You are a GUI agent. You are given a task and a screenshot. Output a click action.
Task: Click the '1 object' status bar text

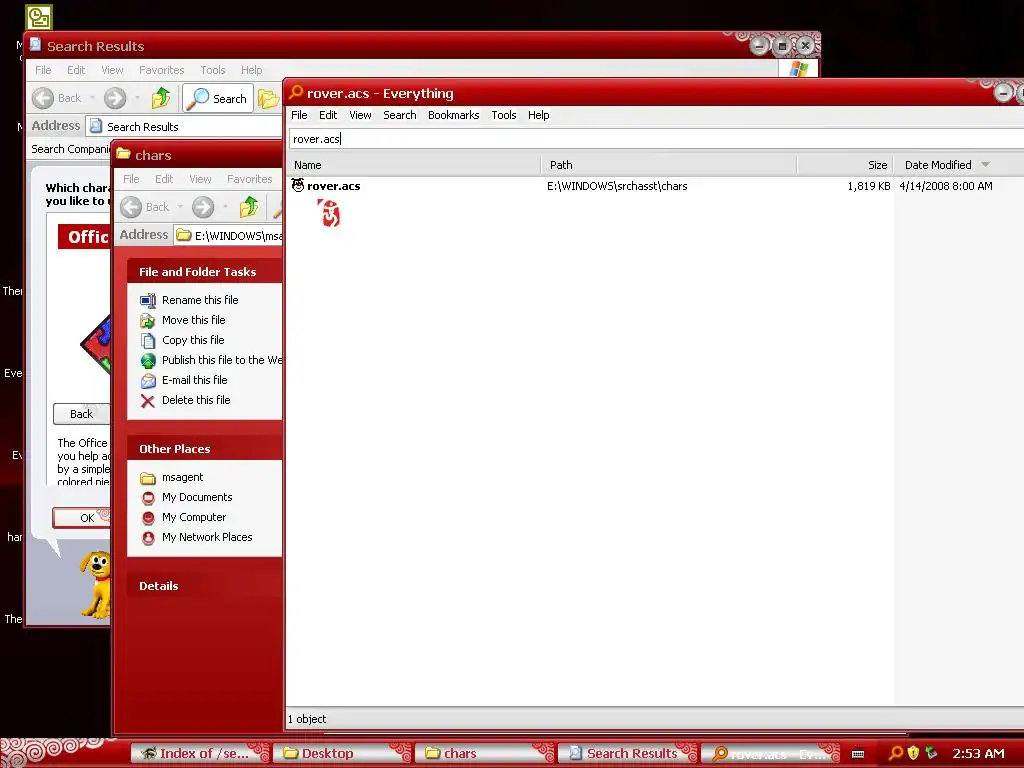click(307, 719)
